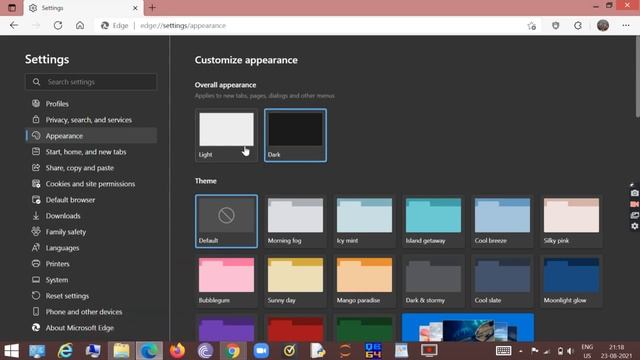640x360 pixels.
Task: Select the Dark & stormy theme
Action: 433,281
